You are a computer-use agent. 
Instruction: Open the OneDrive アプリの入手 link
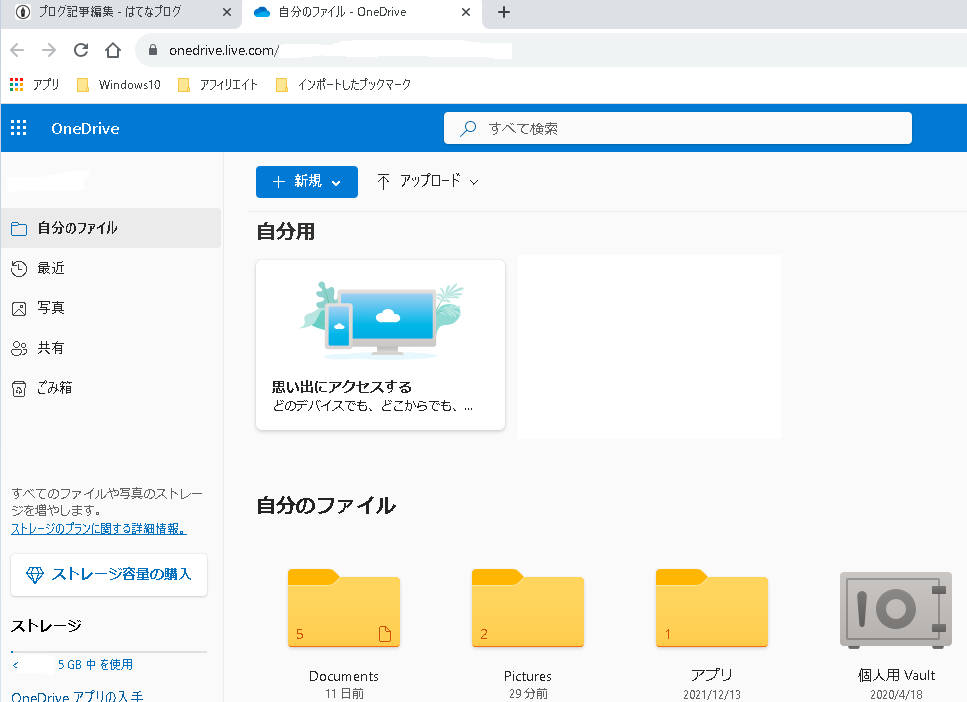tap(77, 696)
